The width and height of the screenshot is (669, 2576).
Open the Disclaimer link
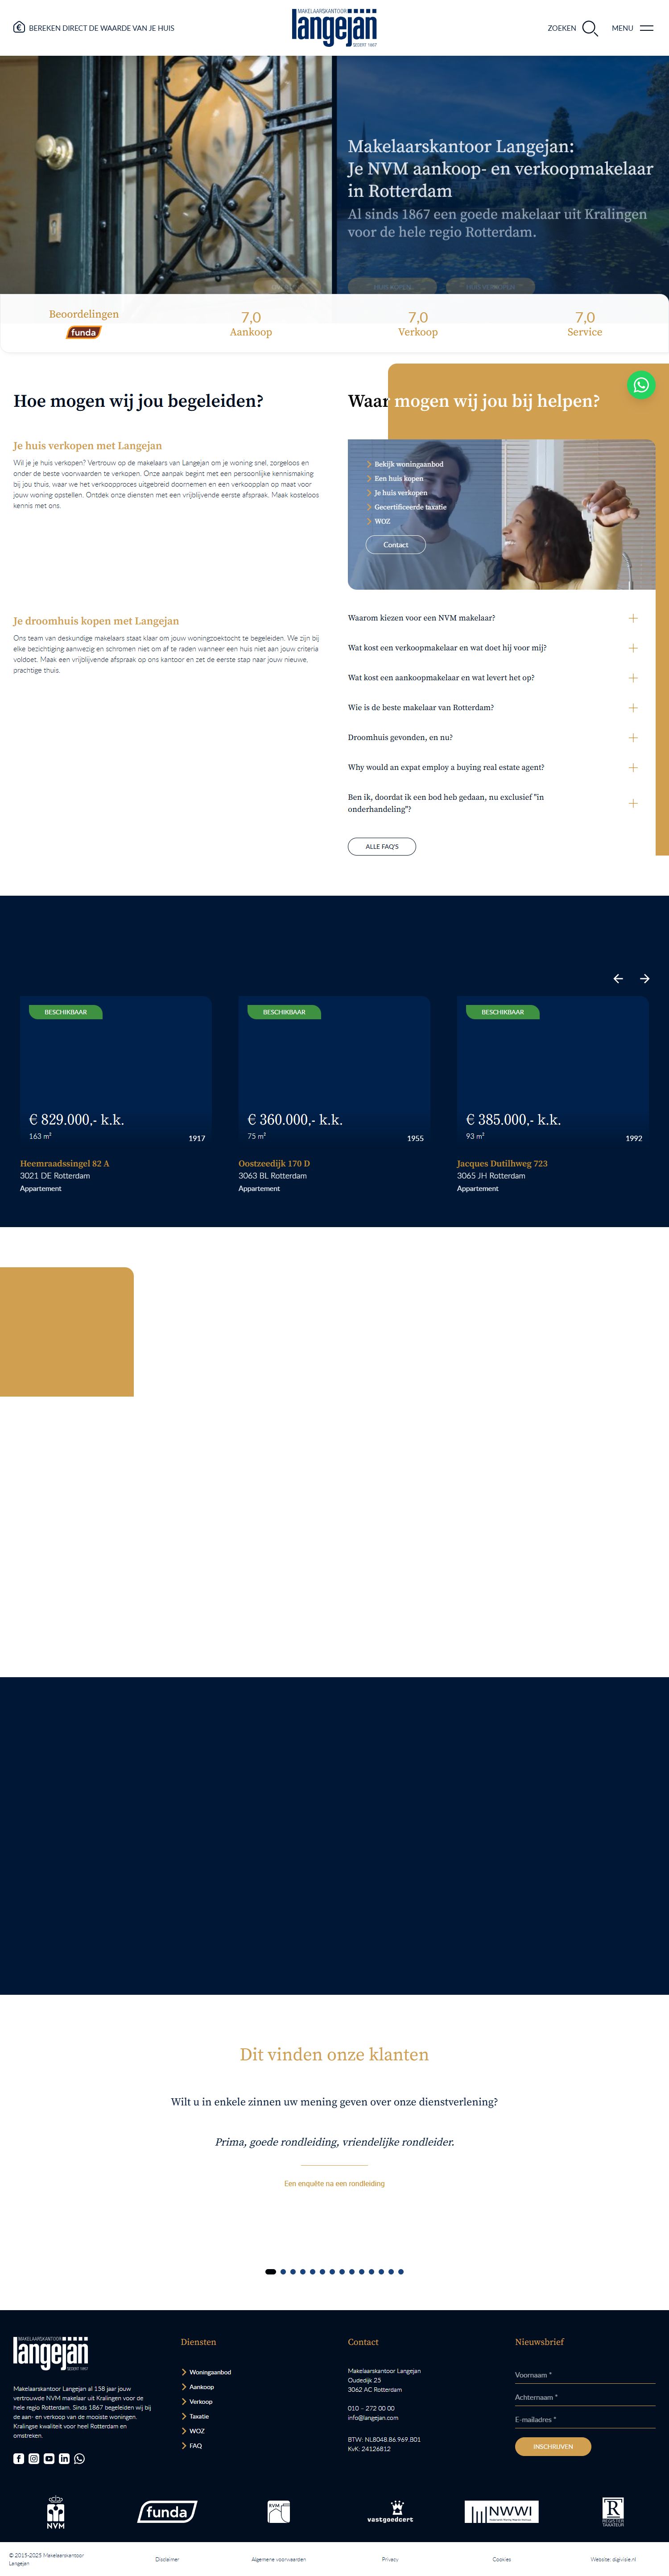point(167,2559)
